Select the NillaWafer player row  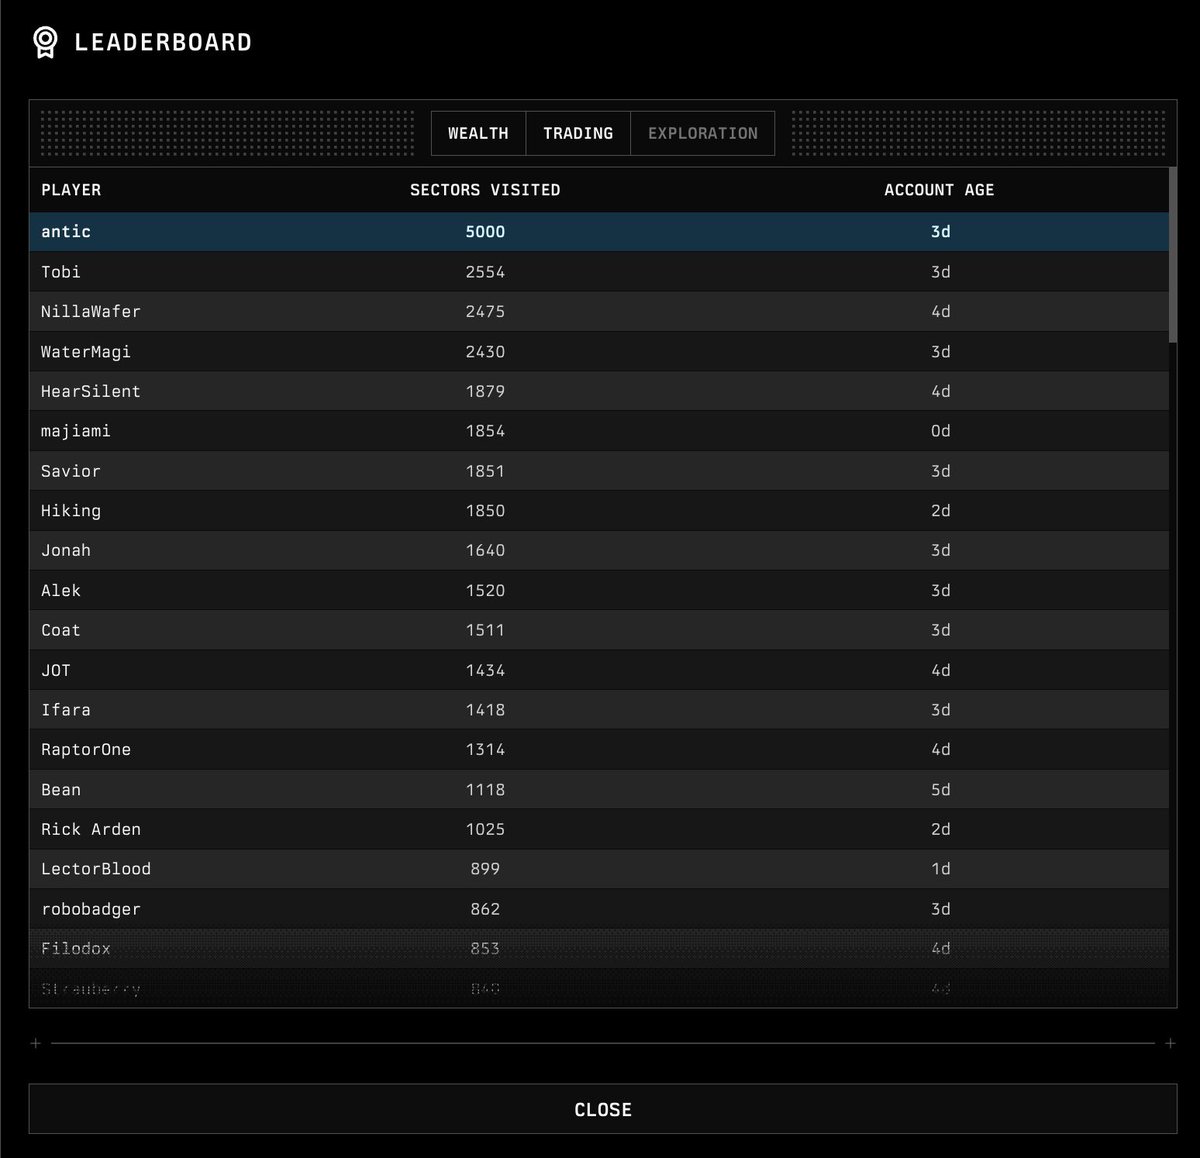599,311
